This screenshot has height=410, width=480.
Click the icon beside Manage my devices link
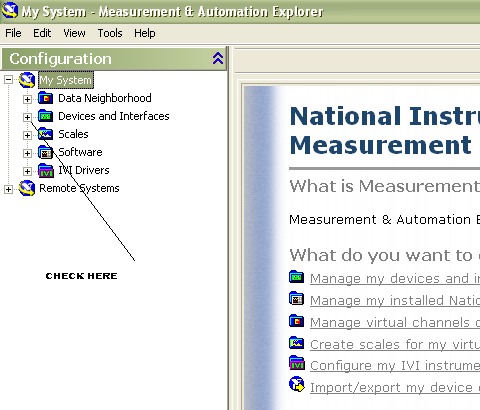[297, 277]
